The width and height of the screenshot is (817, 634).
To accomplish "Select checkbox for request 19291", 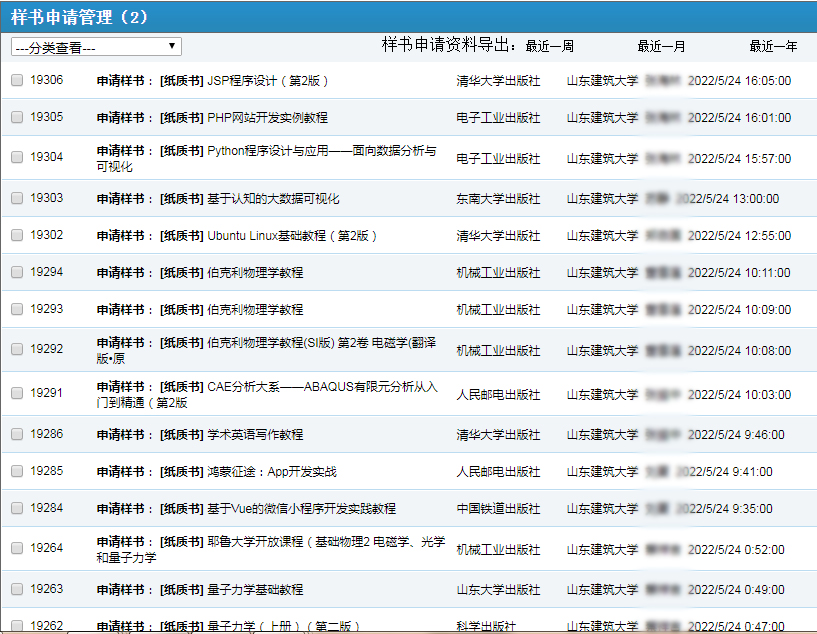I will (x=17, y=394).
